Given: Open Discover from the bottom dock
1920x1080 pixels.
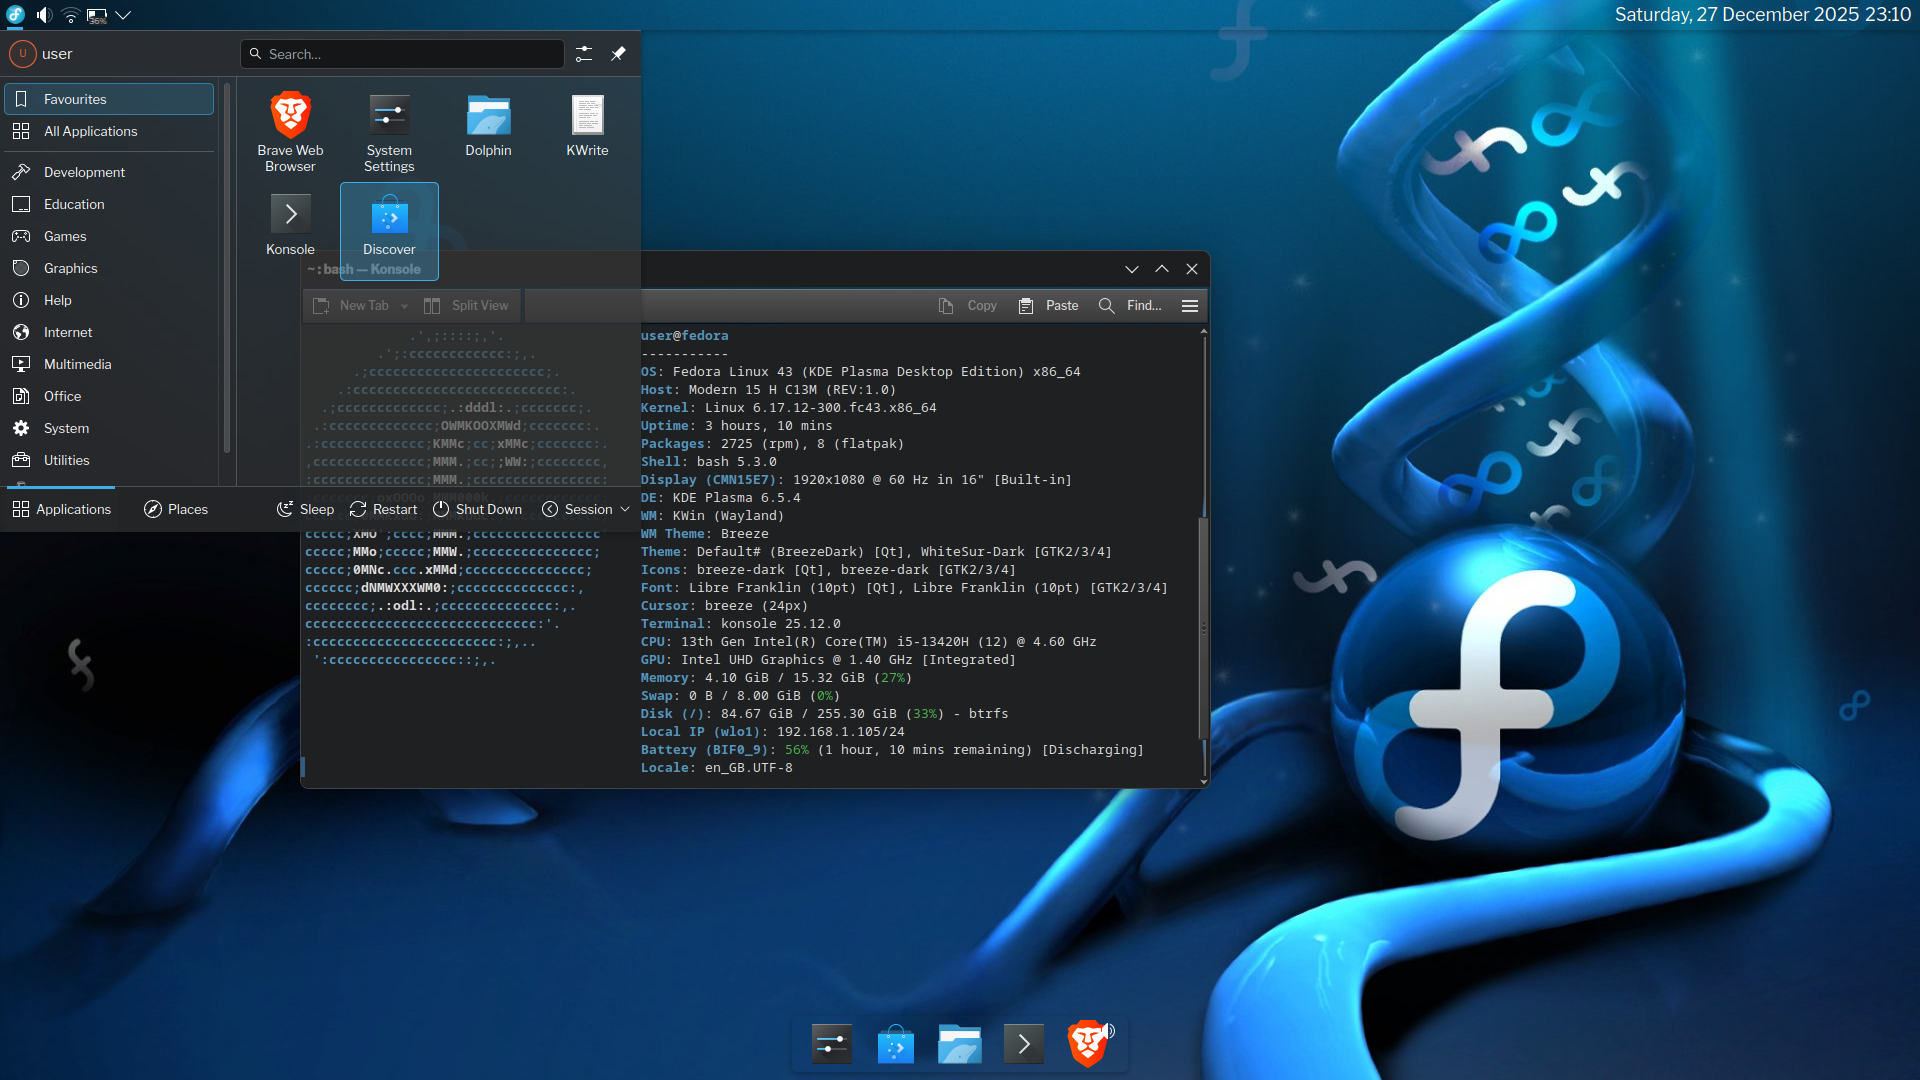Looking at the screenshot, I should pos(895,1044).
